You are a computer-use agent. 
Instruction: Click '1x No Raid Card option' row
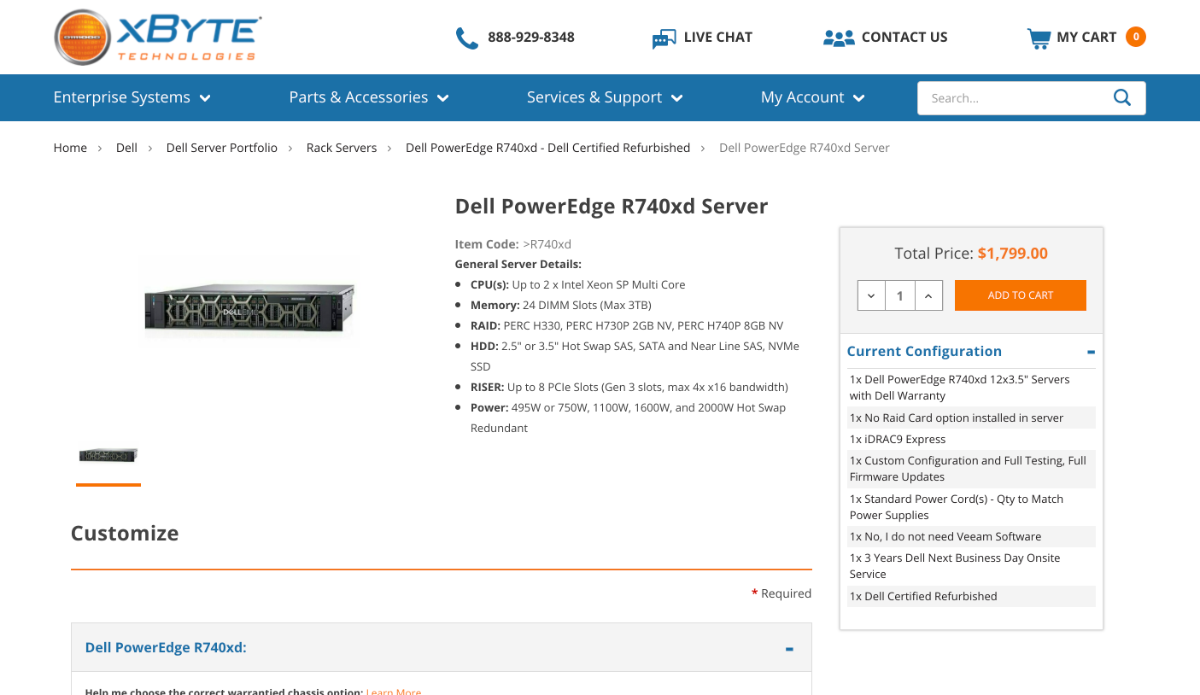click(x=971, y=418)
